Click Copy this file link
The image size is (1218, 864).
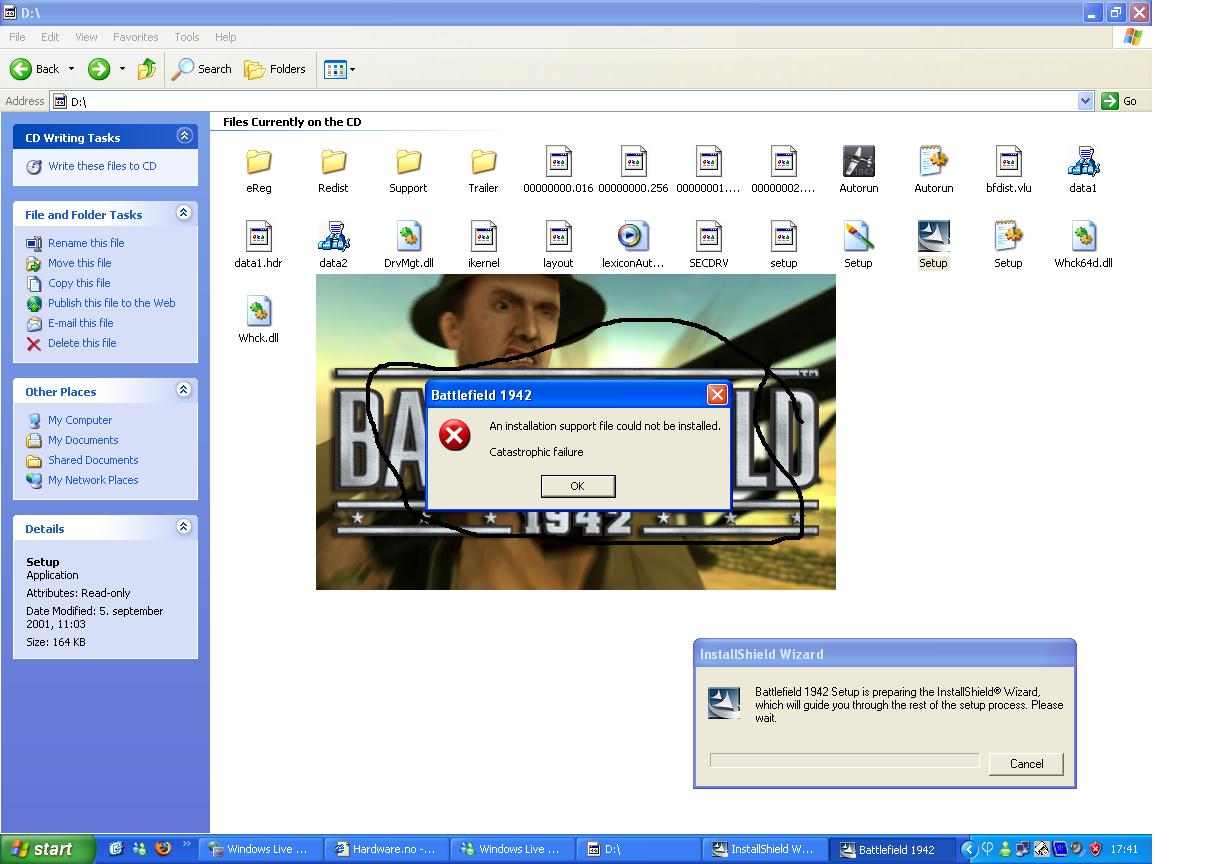click(79, 283)
